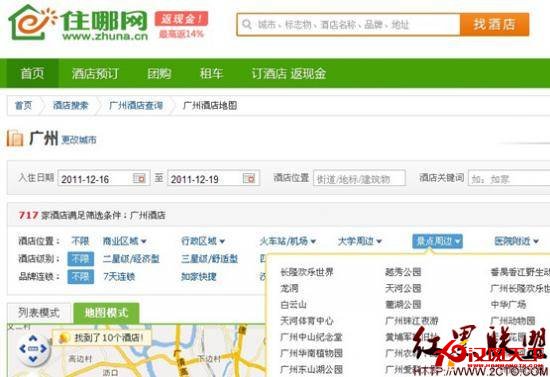Click the map pan down arrow
The width and height of the screenshot is (550, 377).
coord(33,359)
